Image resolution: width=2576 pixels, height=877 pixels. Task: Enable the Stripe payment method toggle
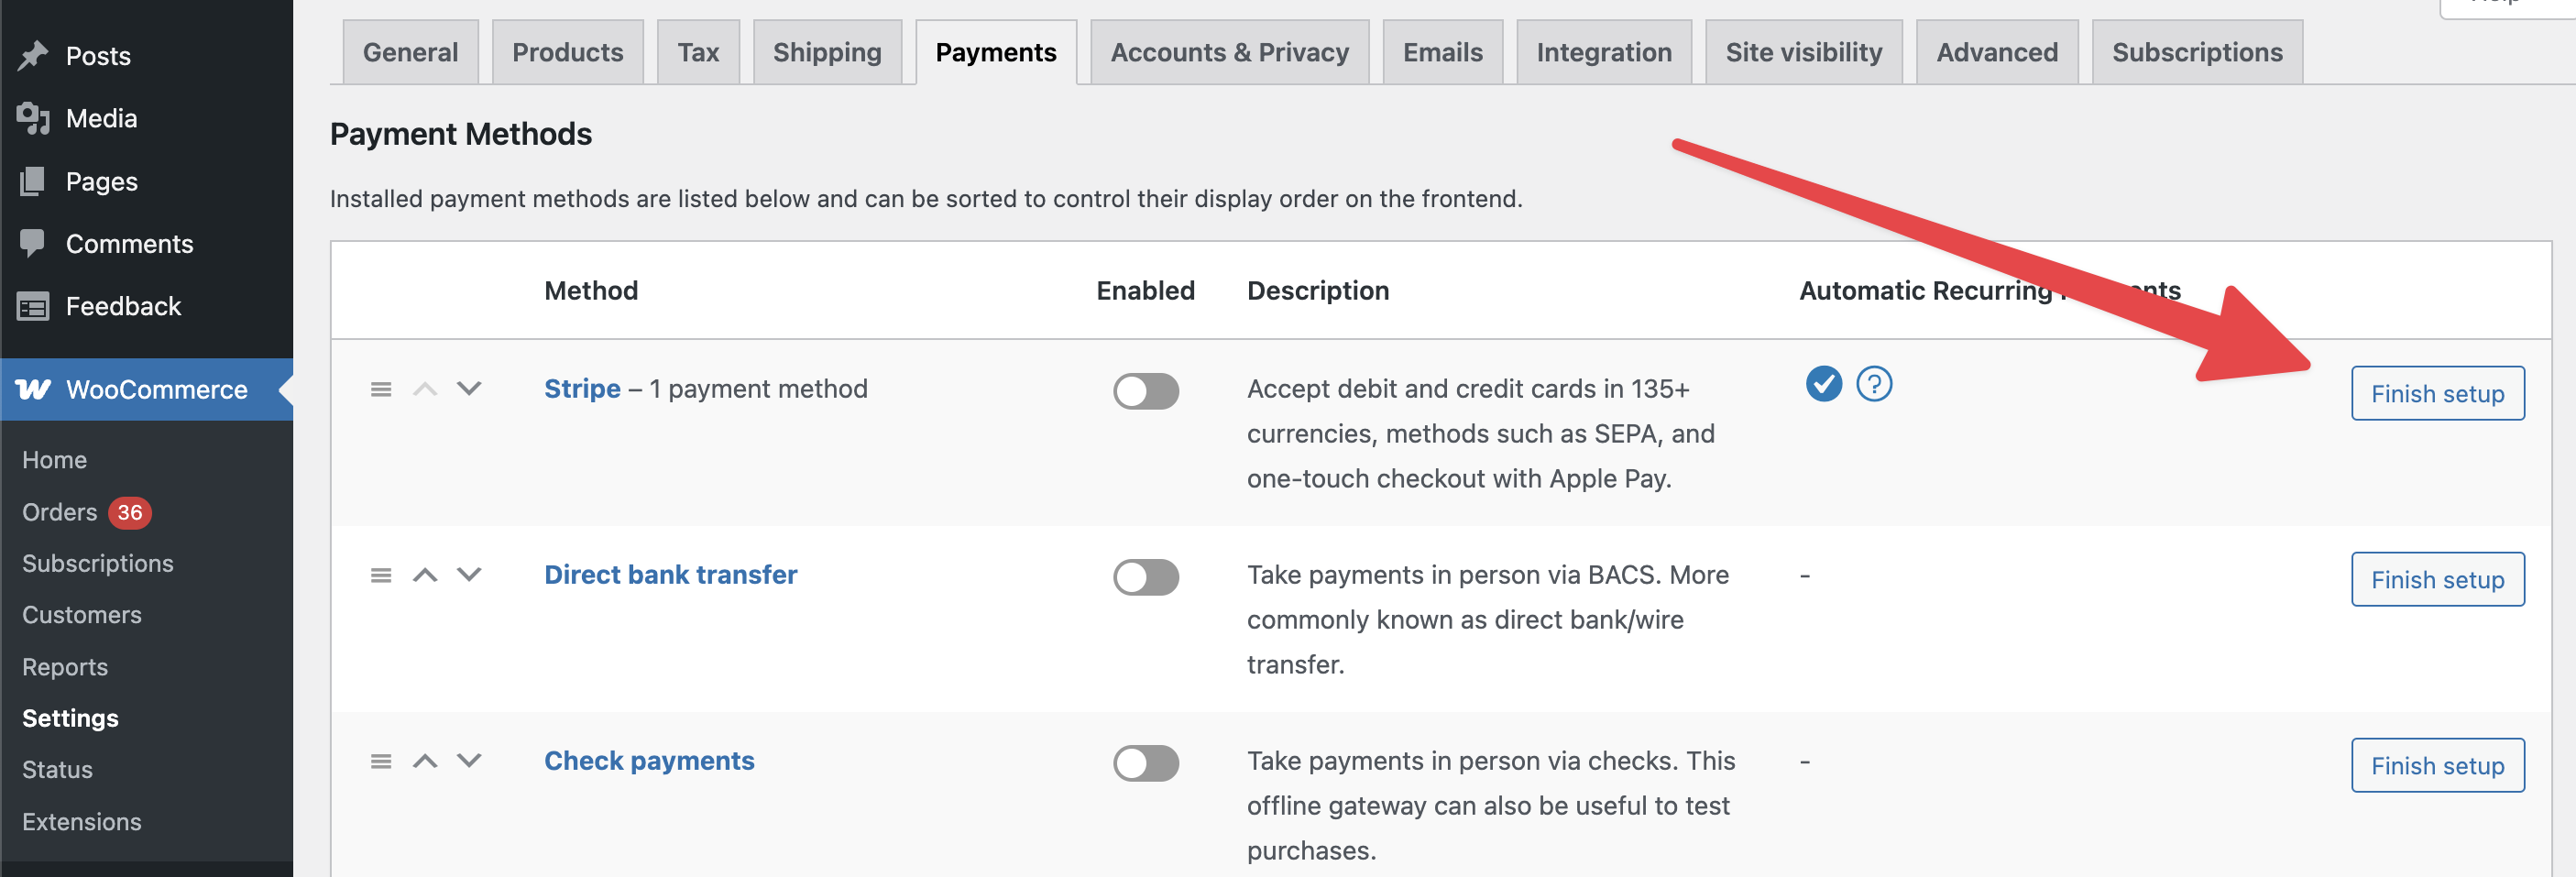(1145, 392)
